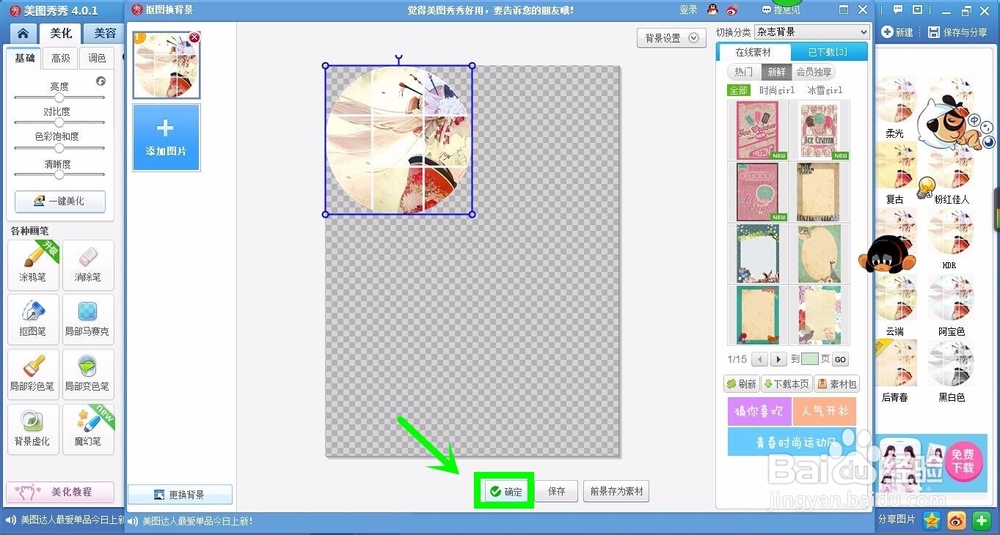Switch to the 美容 tab
This screenshot has width=1000, height=535.
[x=105, y=33]
